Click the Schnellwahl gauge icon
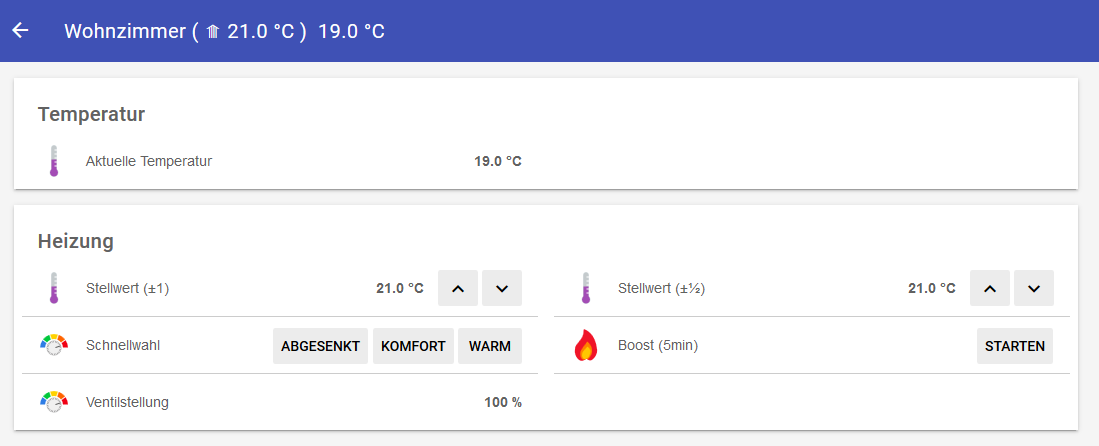Screen dimensions: 1099x446 54,346
